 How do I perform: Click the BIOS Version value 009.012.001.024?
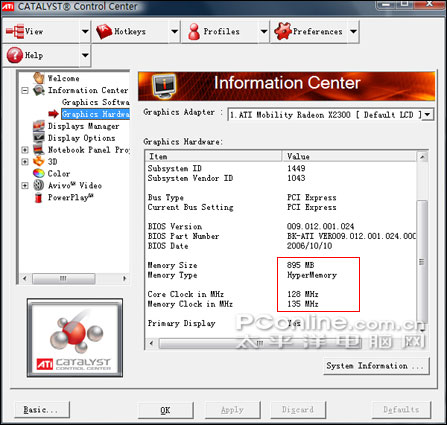click(320, 227)
